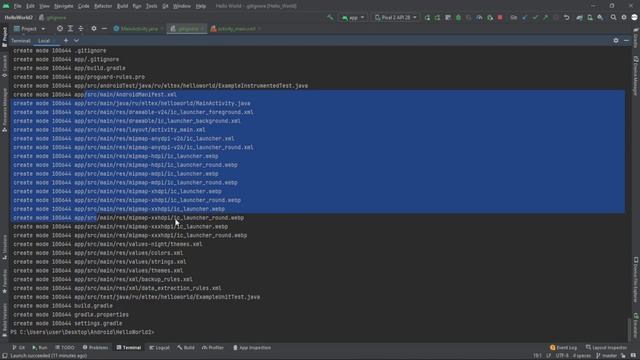Viewport: 640px width, 360px height.
Task: Open the Edit menu
Action: pyautogui.click(x=30, y=6)
